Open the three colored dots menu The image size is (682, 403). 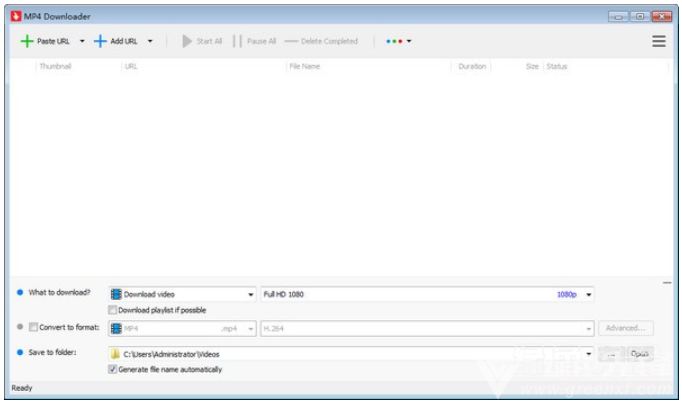pos(394,41)
